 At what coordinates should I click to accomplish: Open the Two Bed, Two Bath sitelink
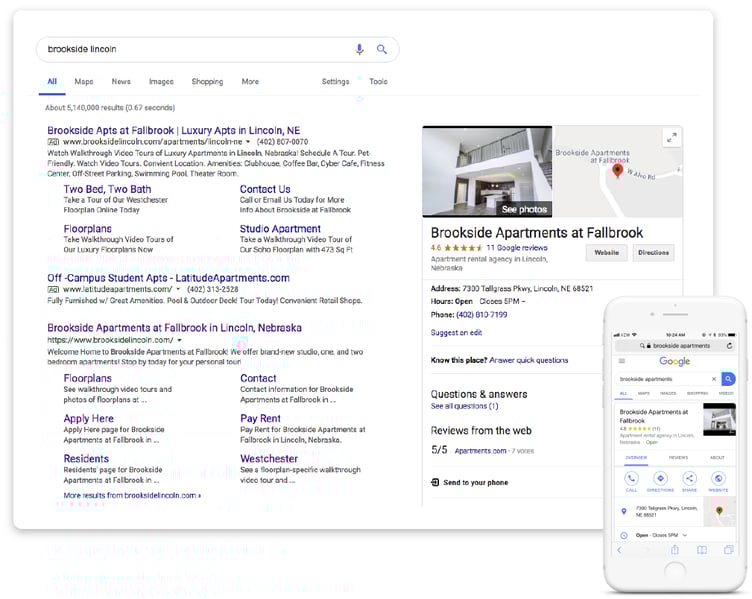click(107, 189)
